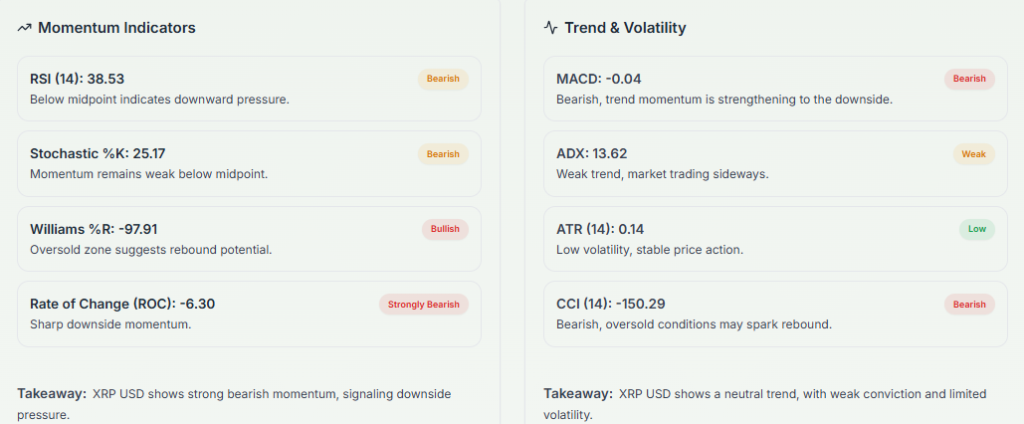Select the RSI (14): 38.53 heading
Viewport: 1024px width, 424px height.
tap(77, 79)
